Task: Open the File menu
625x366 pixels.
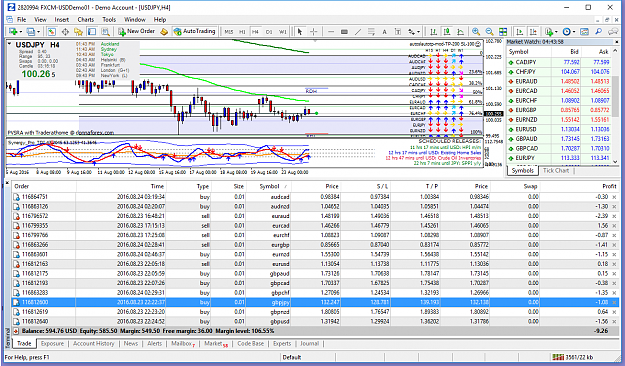Action: 22,20
